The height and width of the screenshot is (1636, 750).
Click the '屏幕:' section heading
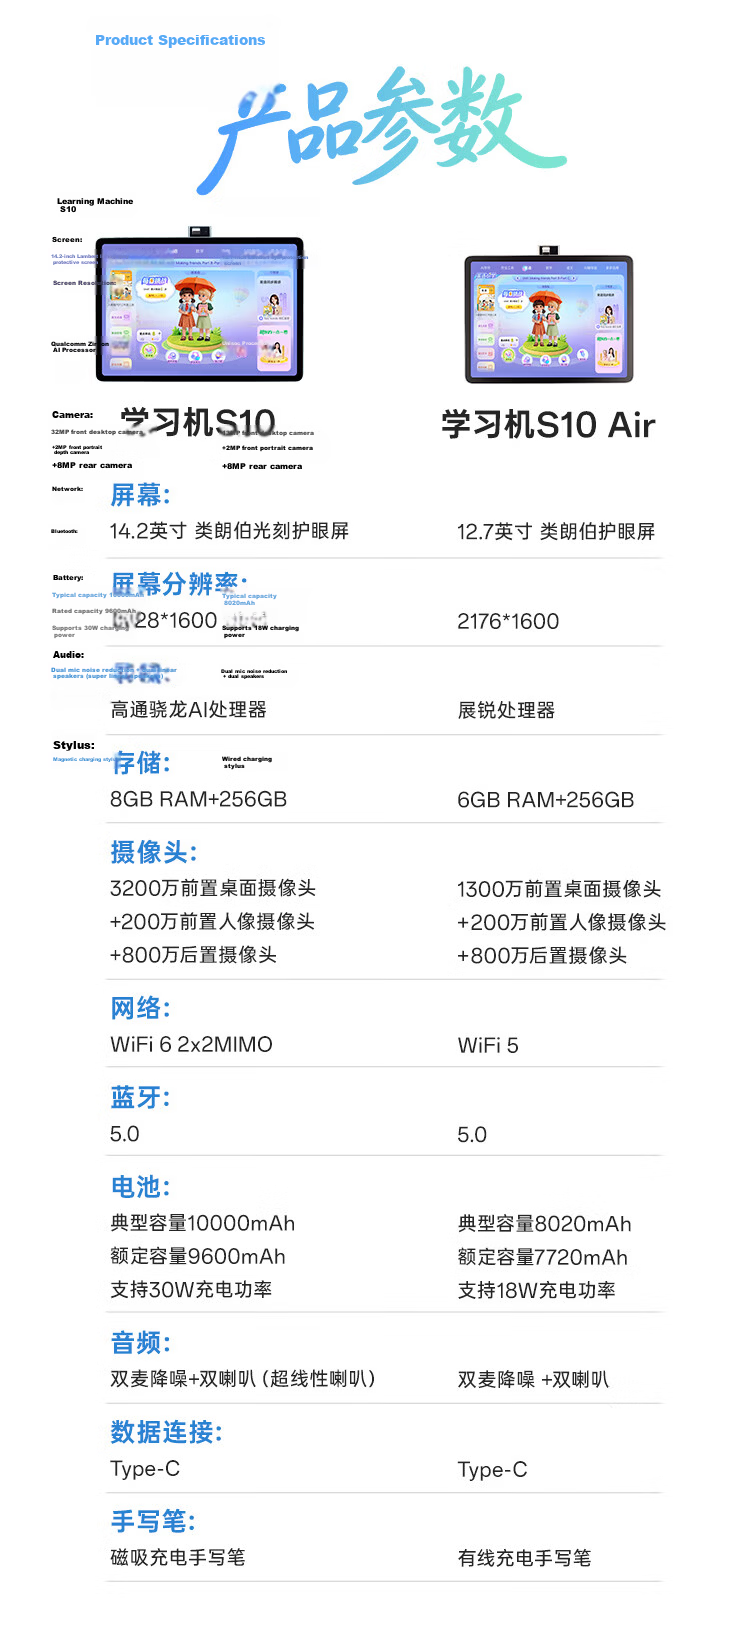[x=140, y=495]
